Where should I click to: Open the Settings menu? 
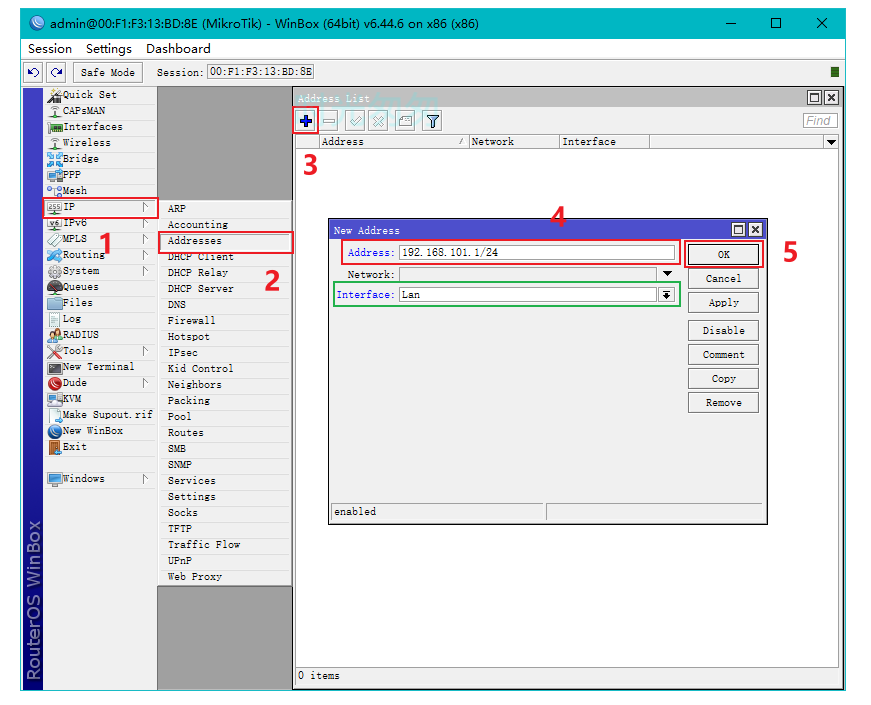(x=109, y=49)
